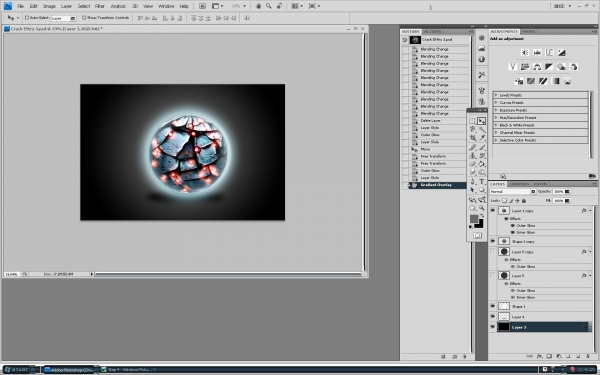Enable Show Transform Controls checkbox
Image resolution: width=600 pixels, height=375 pixels.
(84, 18)
